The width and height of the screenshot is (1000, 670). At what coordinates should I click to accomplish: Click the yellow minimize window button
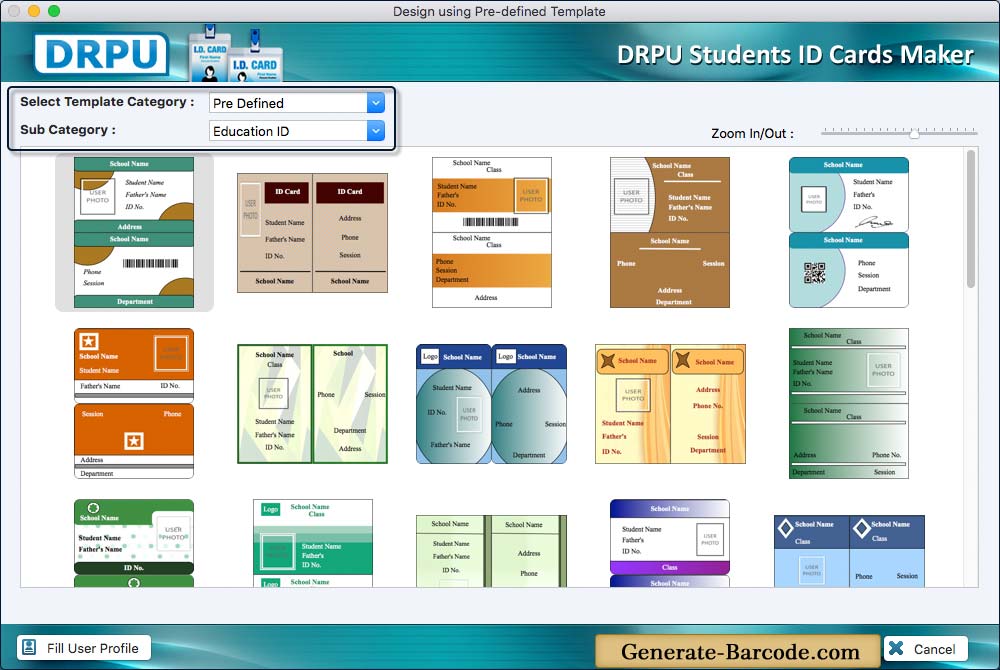(34, 11)
